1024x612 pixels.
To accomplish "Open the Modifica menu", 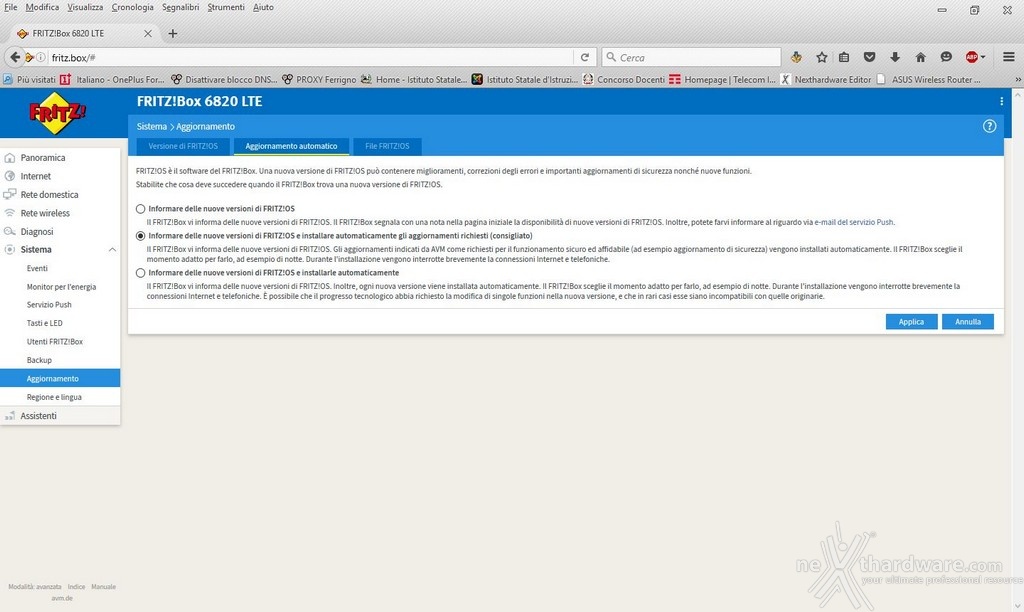I will tap(42, 7).
